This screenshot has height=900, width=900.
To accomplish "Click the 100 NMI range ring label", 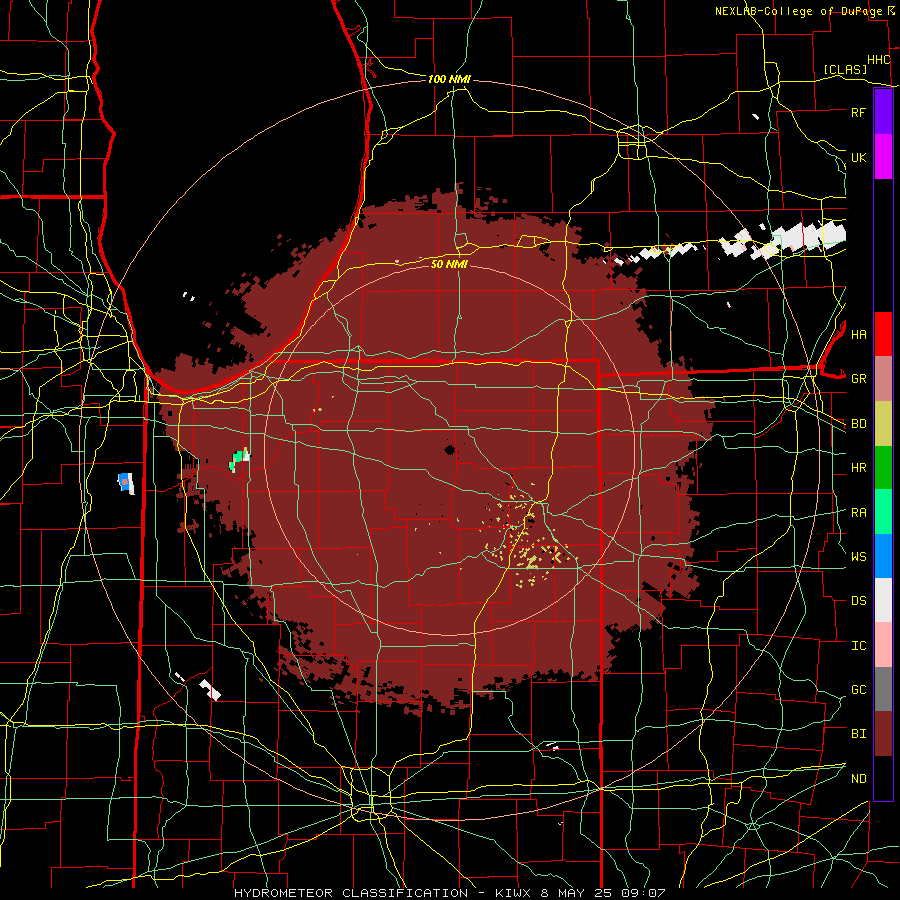I will click(x=449, y=79).
